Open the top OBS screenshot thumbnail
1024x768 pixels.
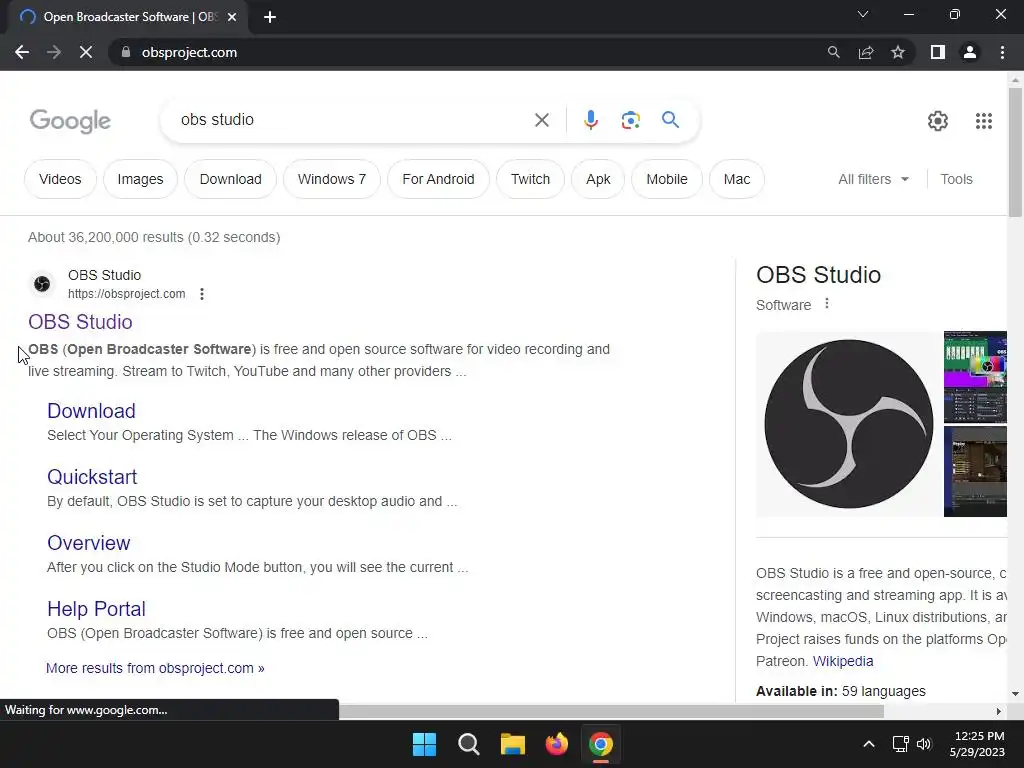point(975,377)
